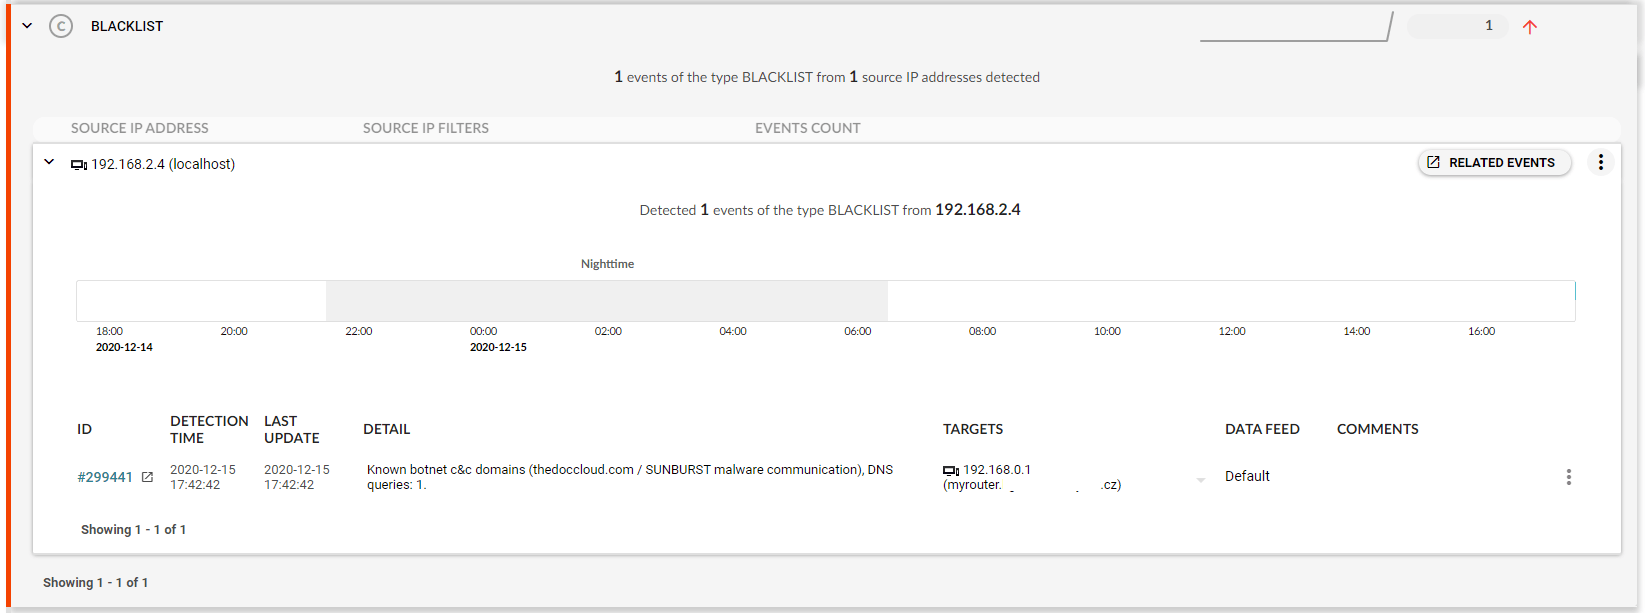
Task: Open event link #299441
Action: 105,477
